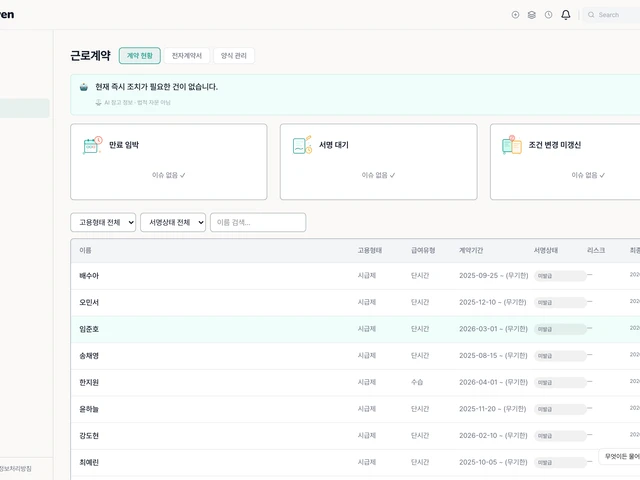Click the 이름 검색 input field
This screenshot has height=480, width=640.
click(x=258, y=222)
